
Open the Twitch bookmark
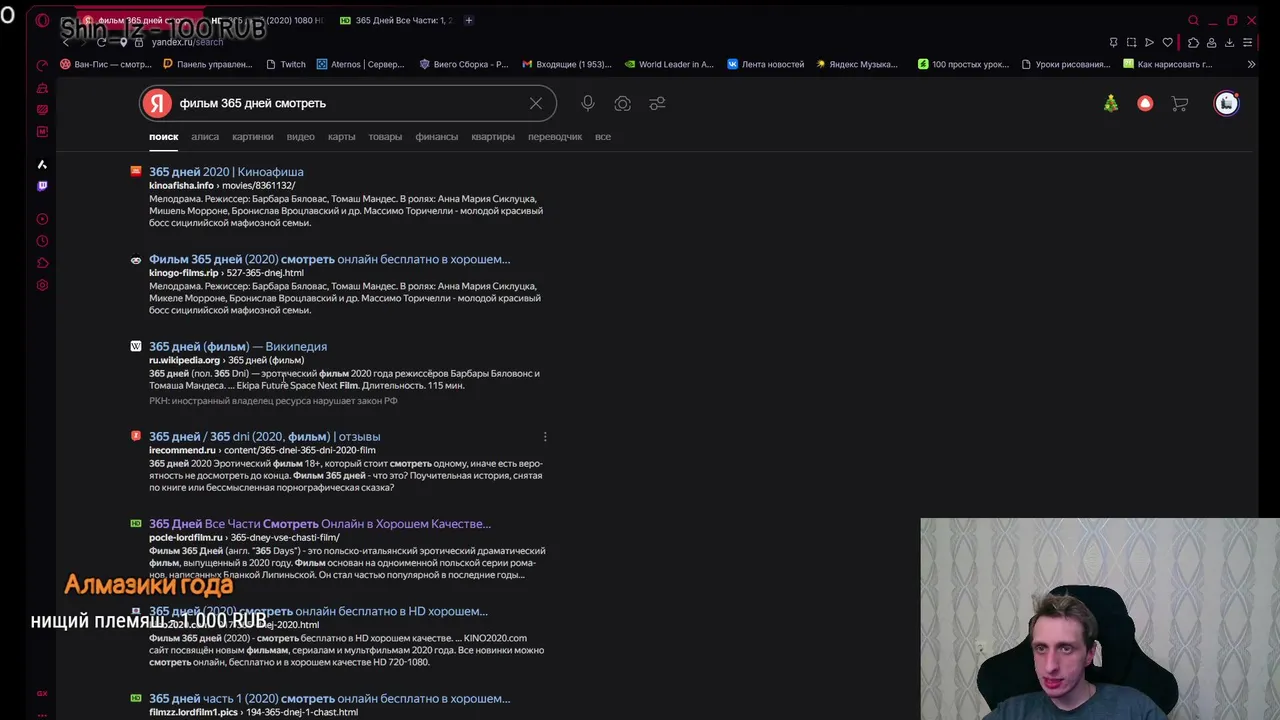[286, 64]
